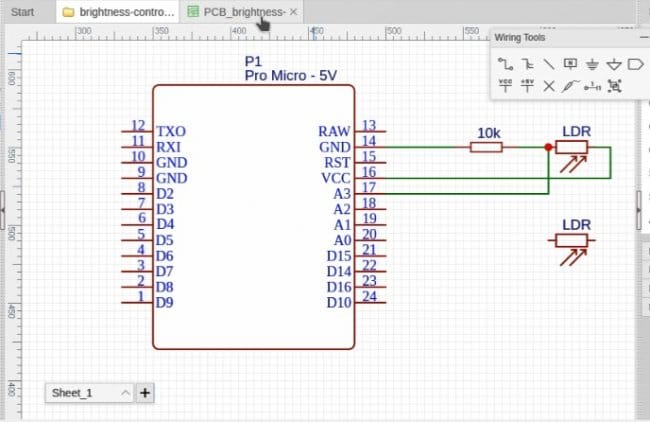This screenshot has width=650, height=422.
Task: Place a +5V power flag
Action: (x=526, y=86)
